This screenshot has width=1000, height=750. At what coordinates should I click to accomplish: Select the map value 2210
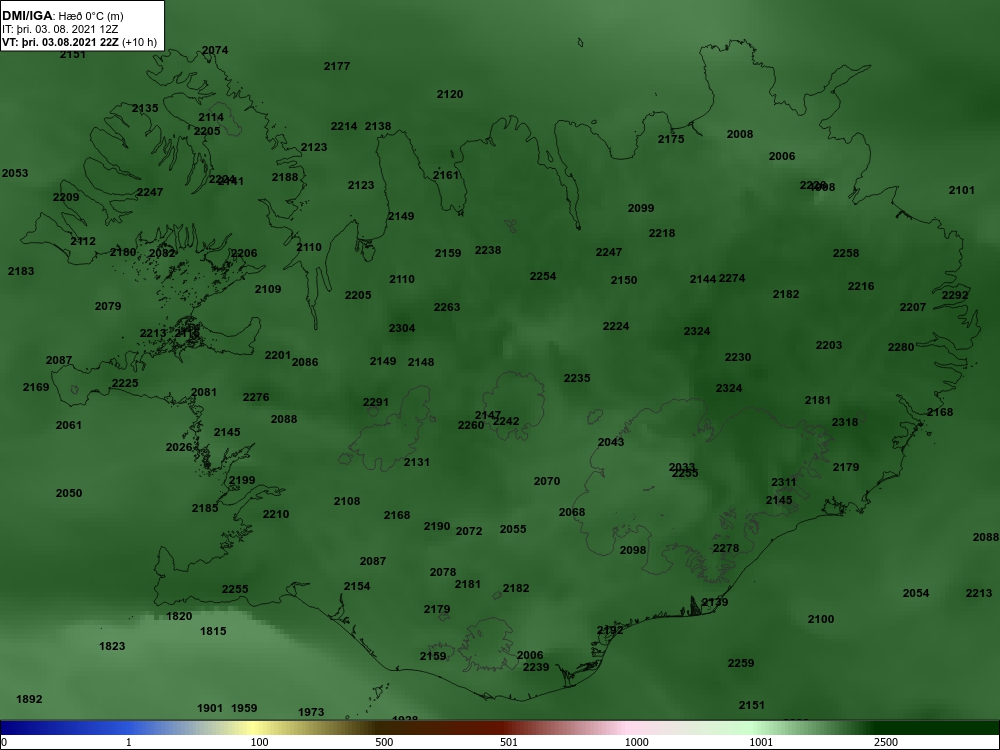pyautogui.click(x=276, y=514)
